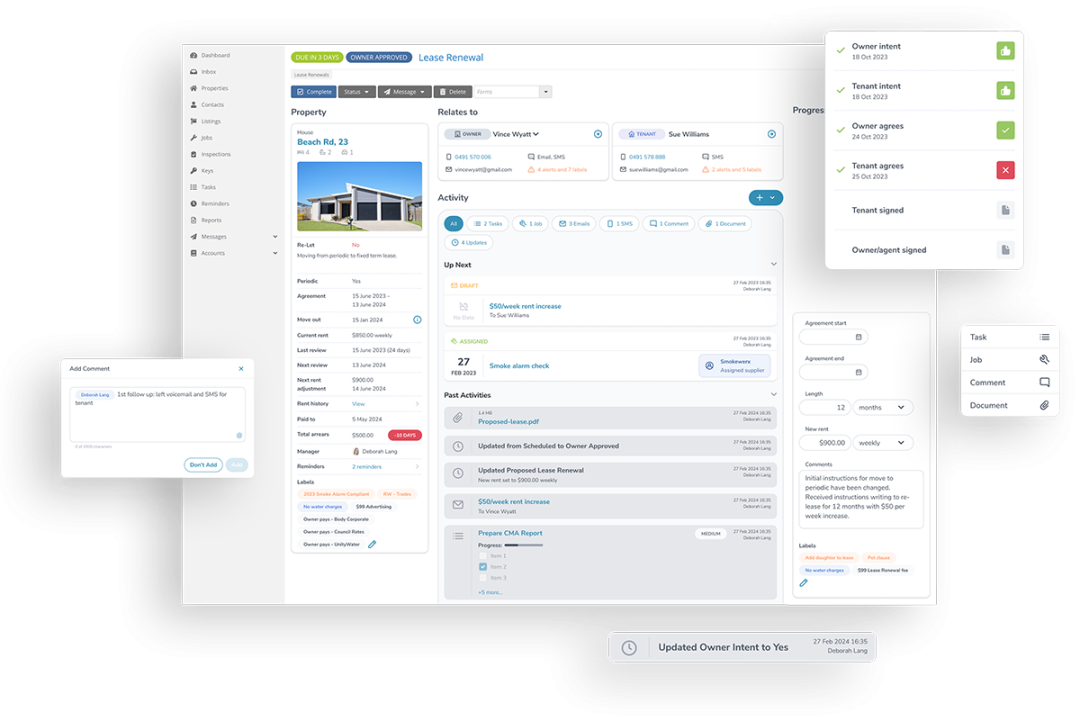Select the Document paperclip icon in the menu
The image size is (1080, 721).
1043,405
